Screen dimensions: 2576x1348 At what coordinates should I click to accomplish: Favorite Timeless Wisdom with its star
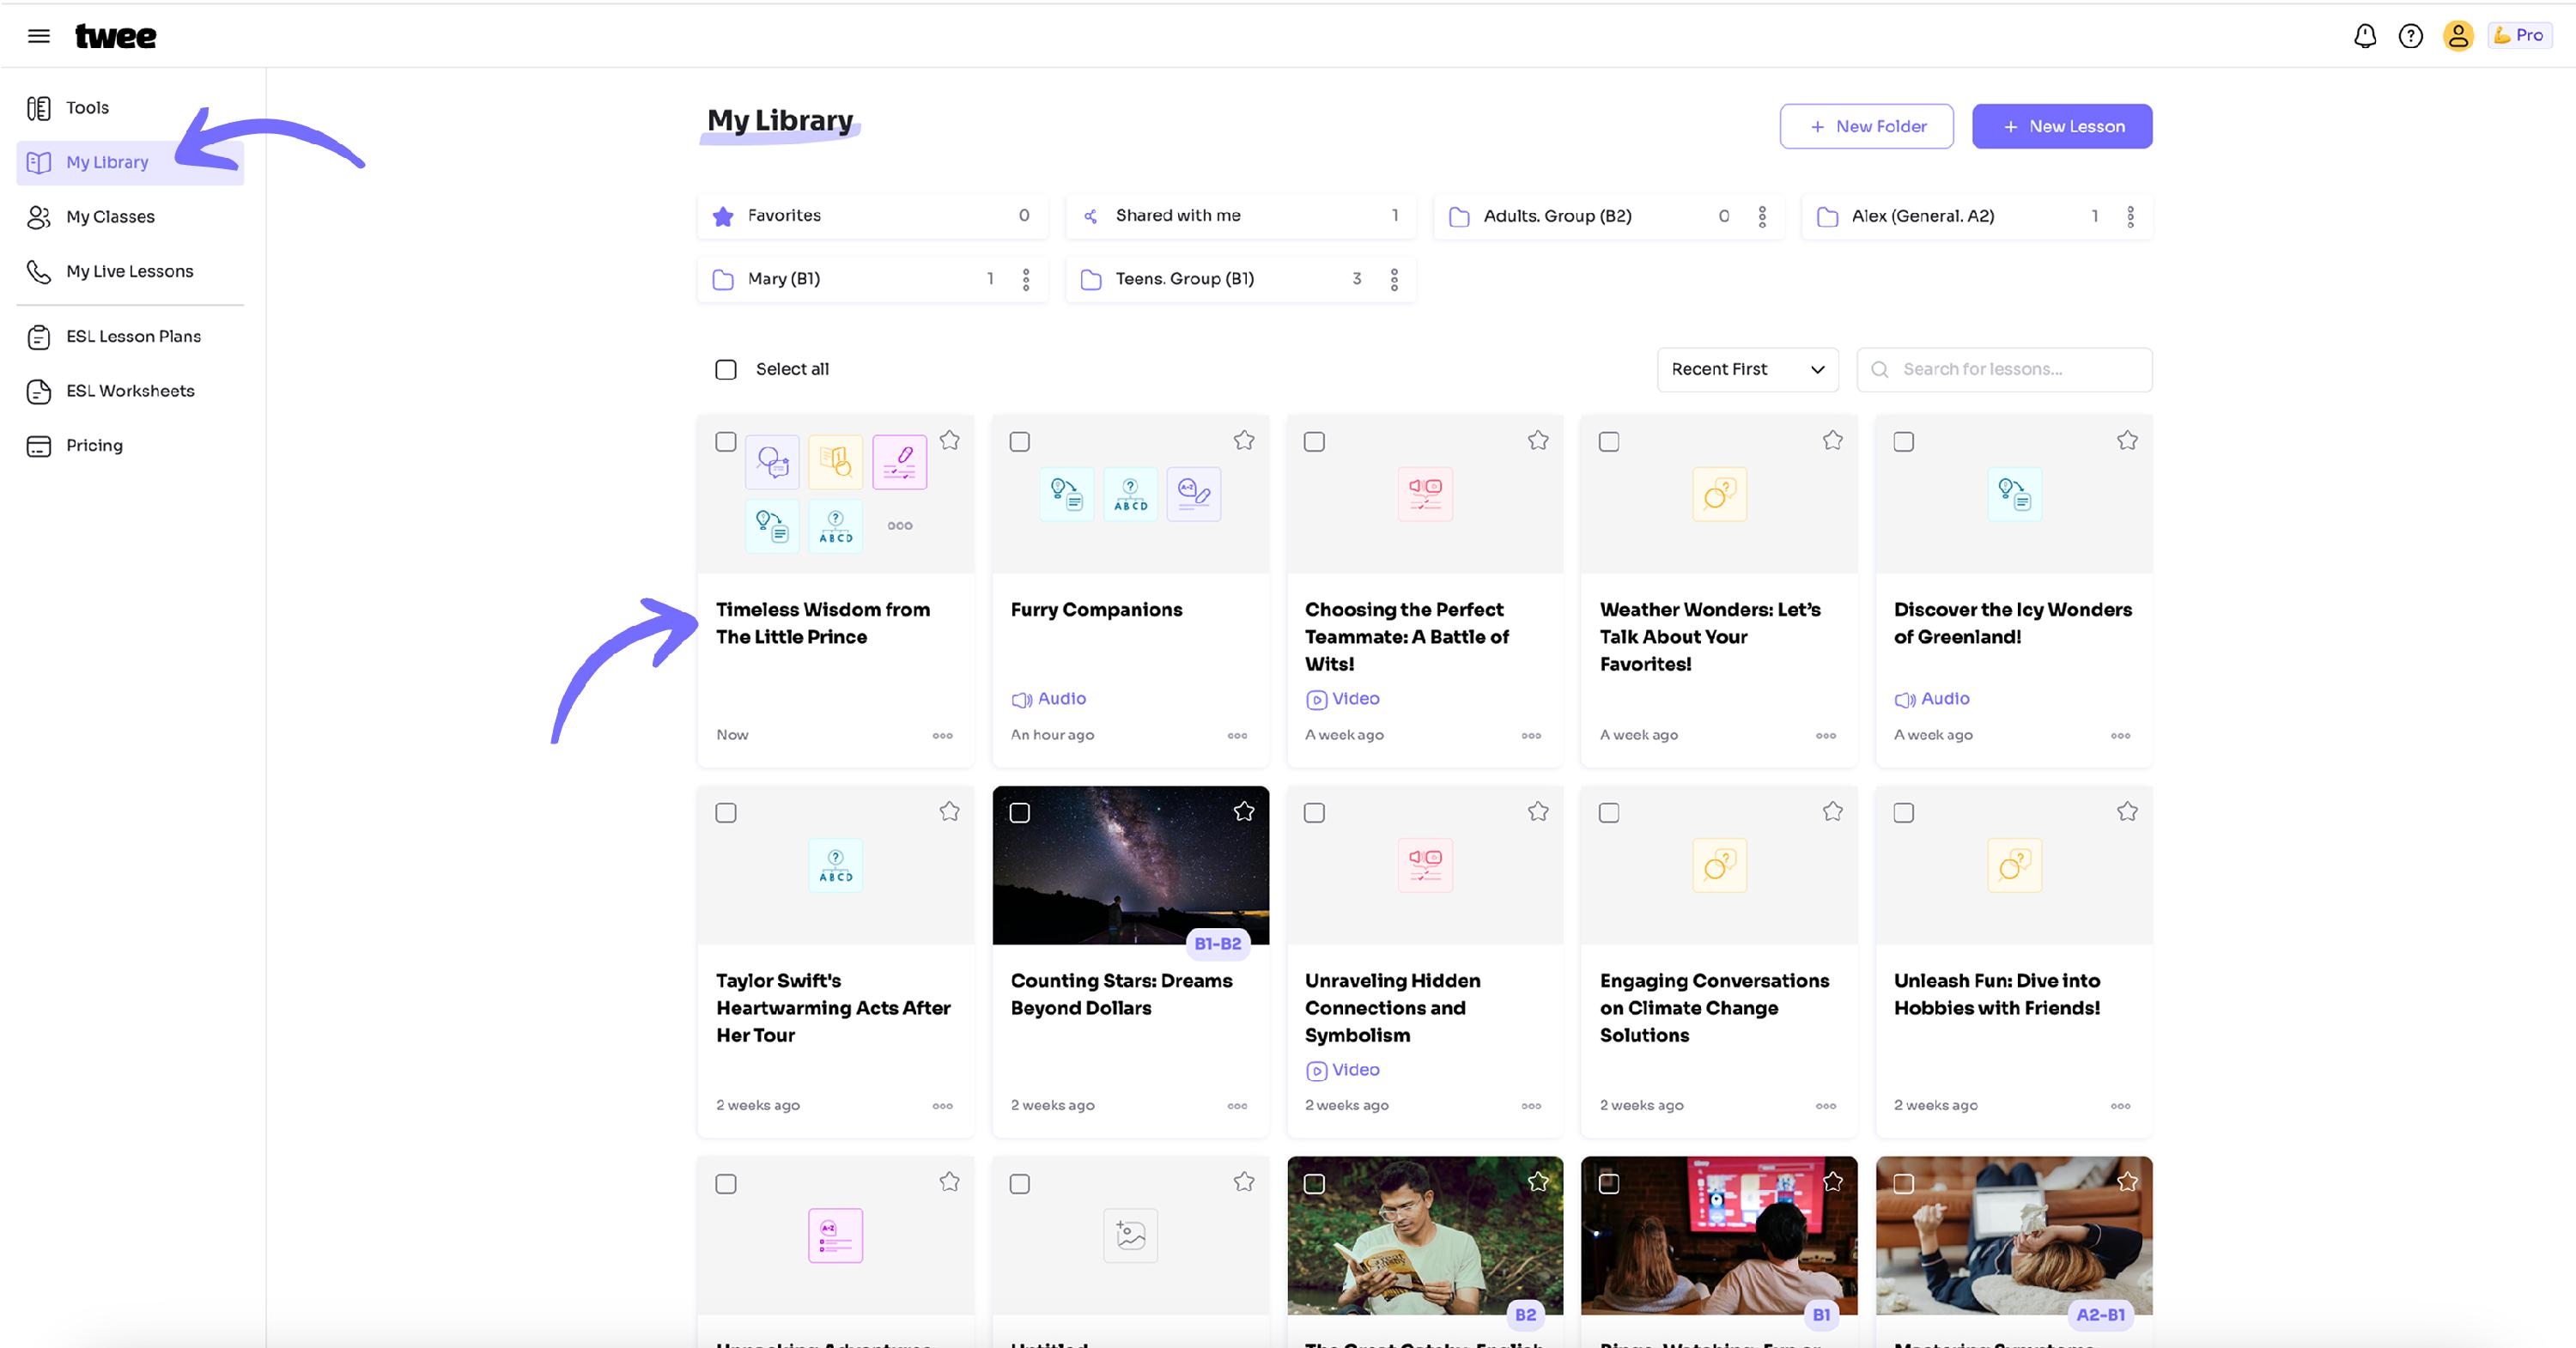(x=950, y=440)
